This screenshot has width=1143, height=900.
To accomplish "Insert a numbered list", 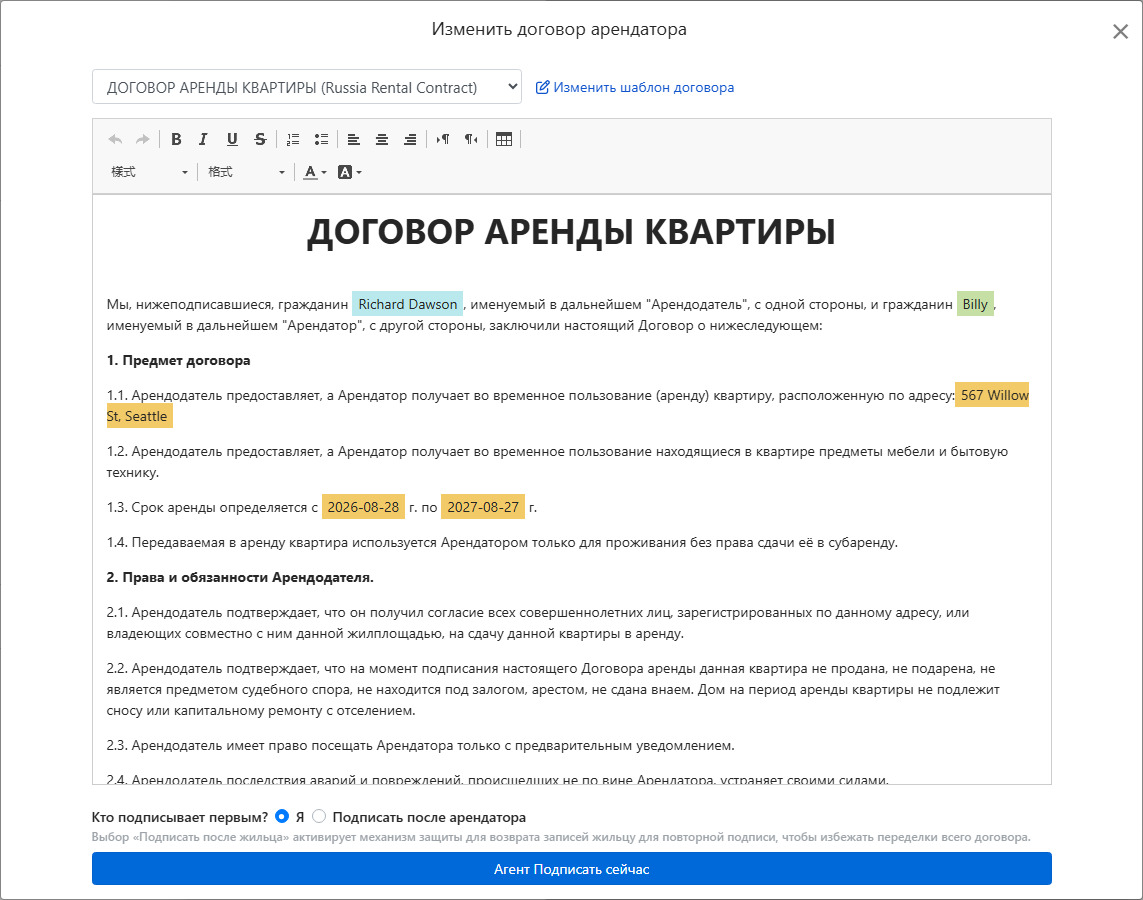I will click(x=293, y=139).
